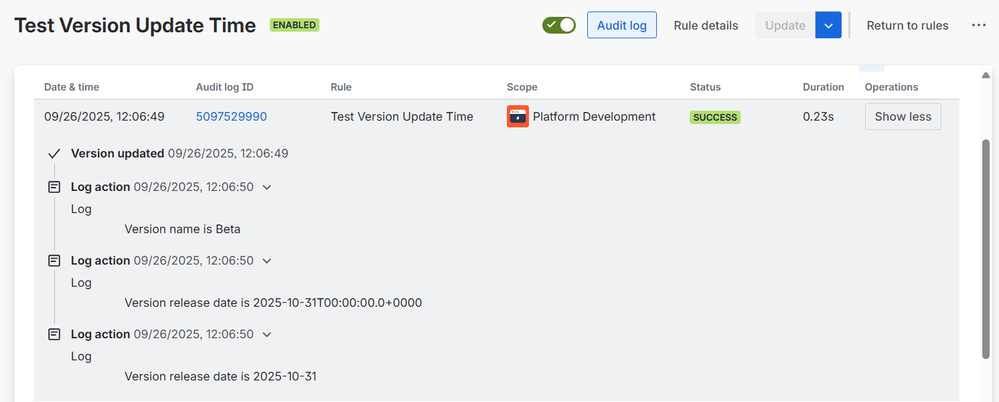Collapse the first Log action chevron
The height and width of the screenshot is (402, 999).
(x=266, y=187)
